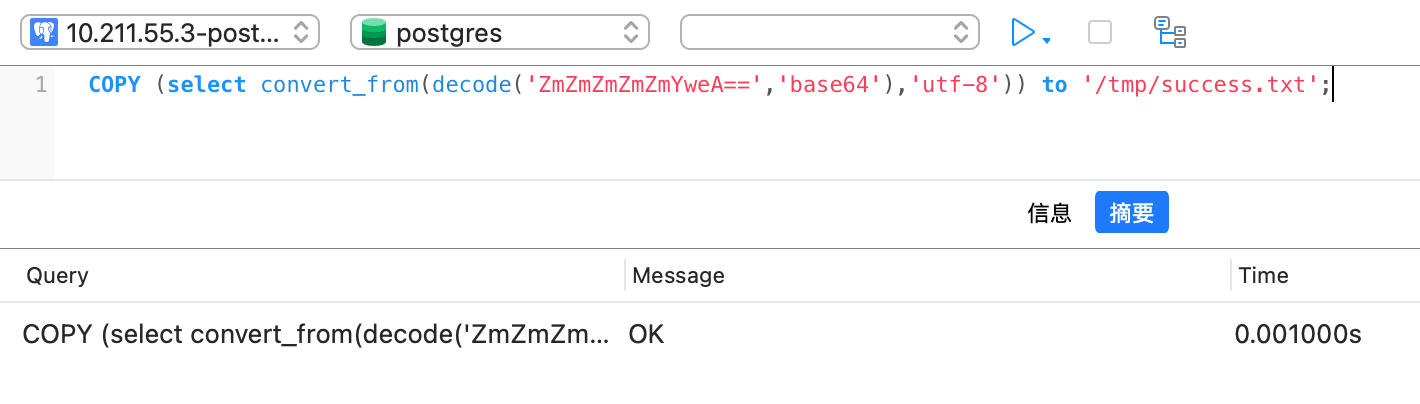Image resolution: width=1420 pixels, height=404 pixels.
Task: Switch to the 信息 tab
Action: click(1049, 212)
